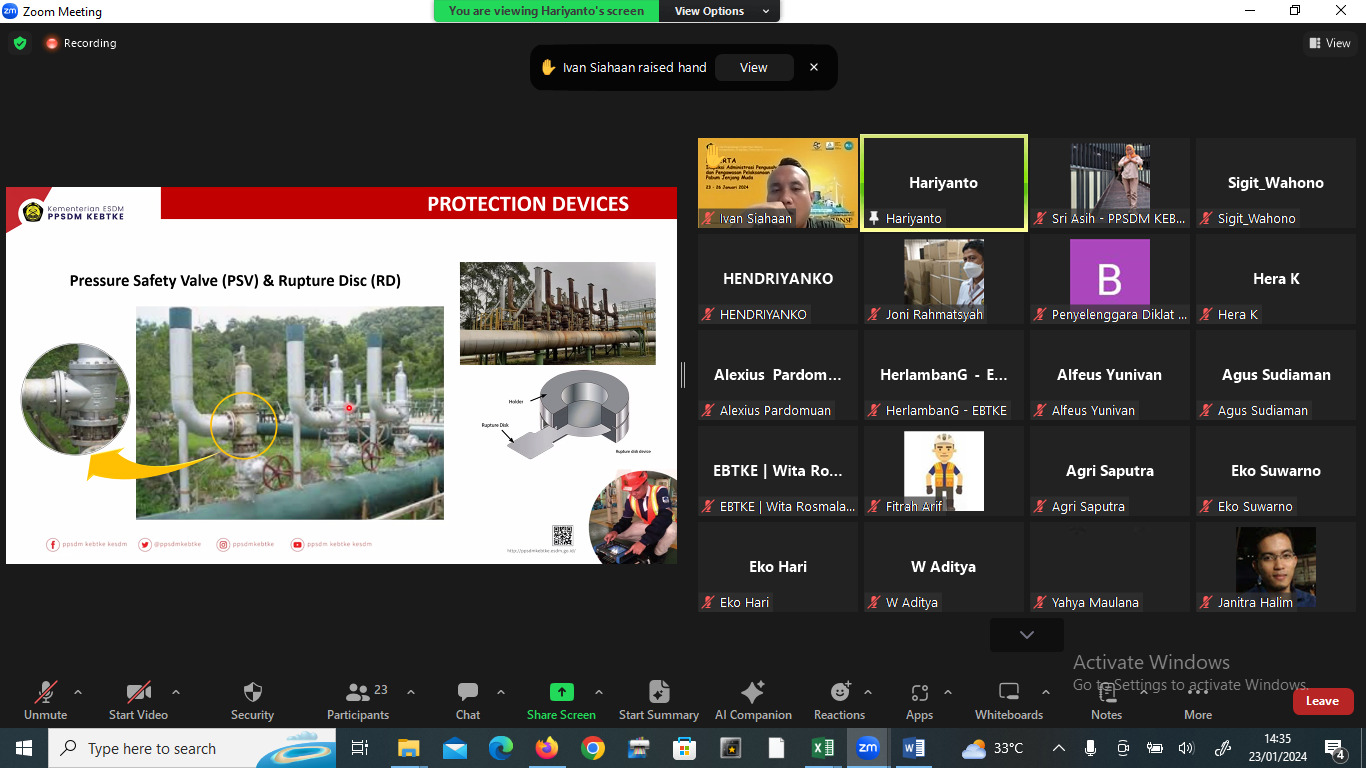Open the Whiteboards icon

tap(1009, 692)
